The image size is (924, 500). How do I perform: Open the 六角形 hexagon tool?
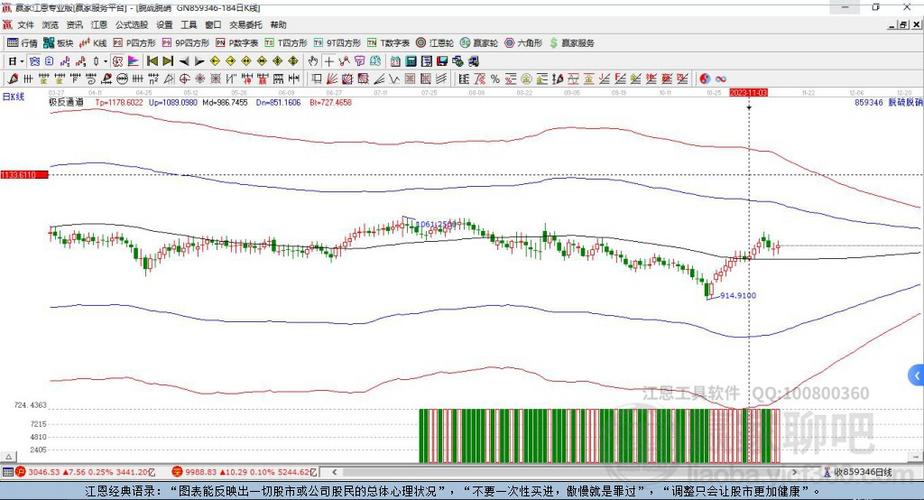[x=523, y=43]
